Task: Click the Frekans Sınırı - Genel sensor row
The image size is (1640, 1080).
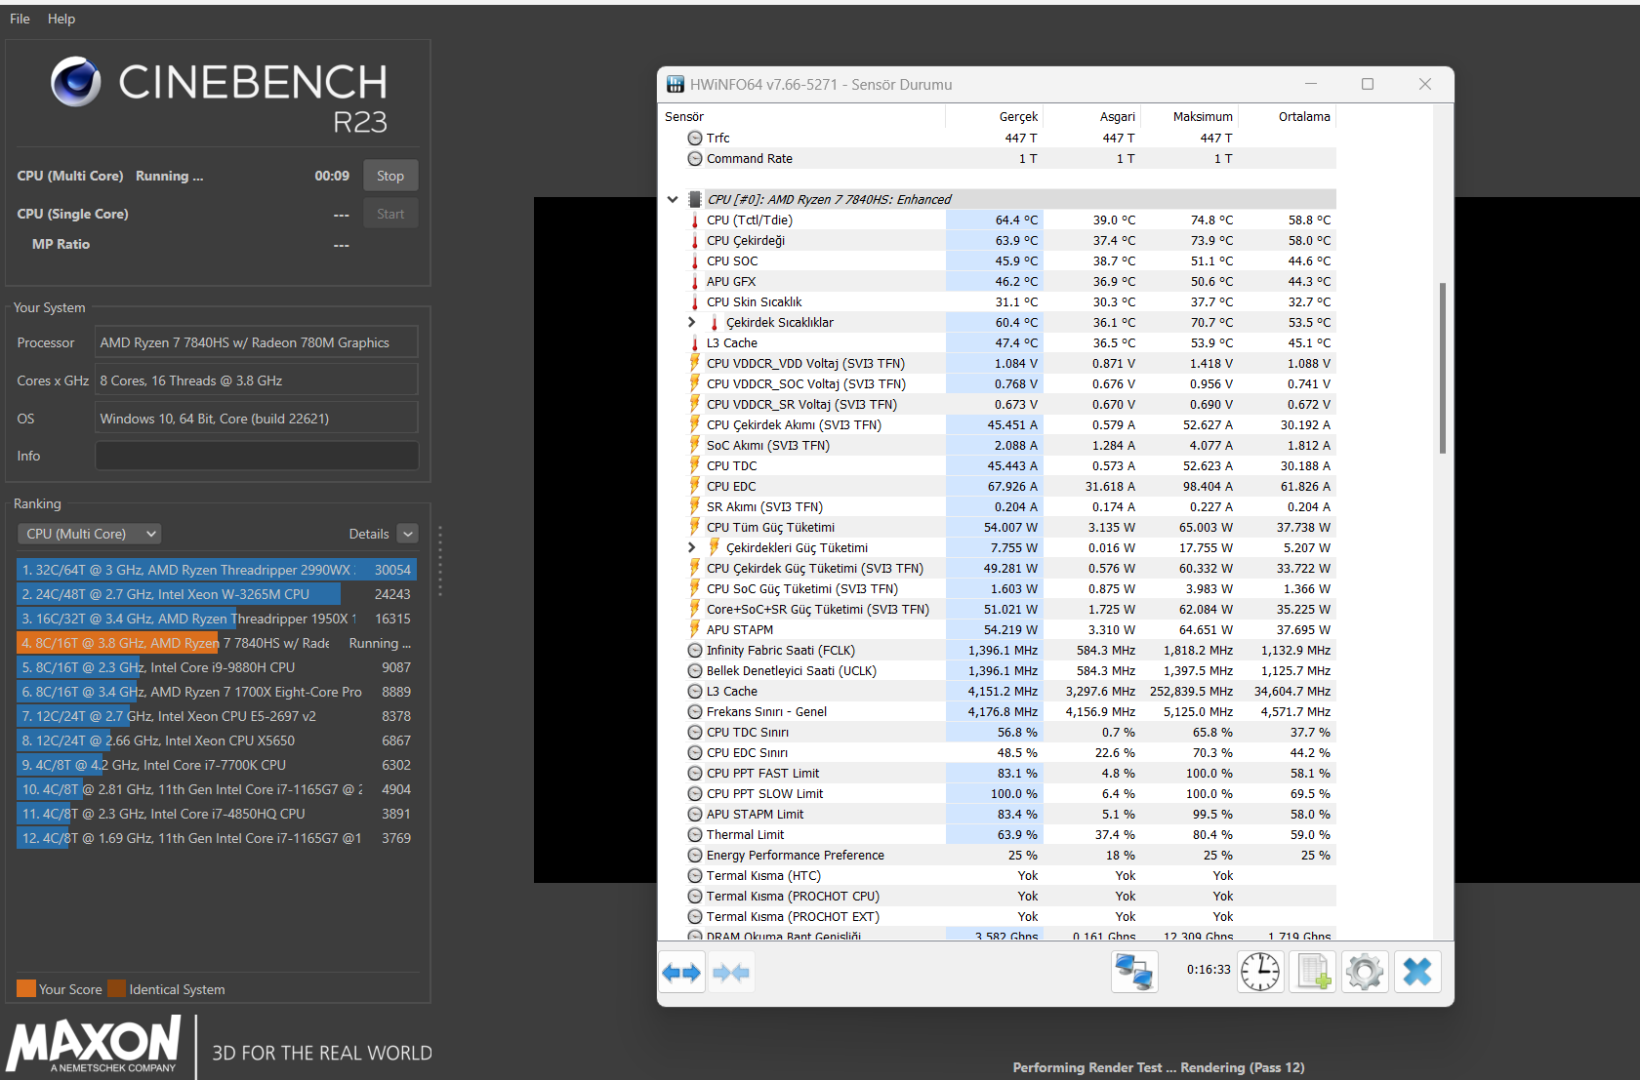Action: pyautogui.click(x=998, y=712)
